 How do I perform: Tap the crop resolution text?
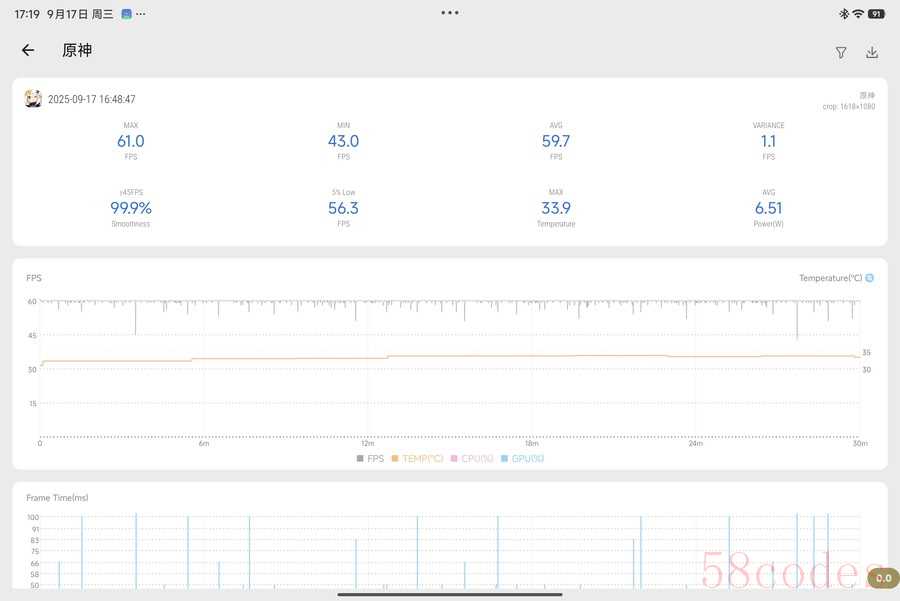click(x=848, y=107)
